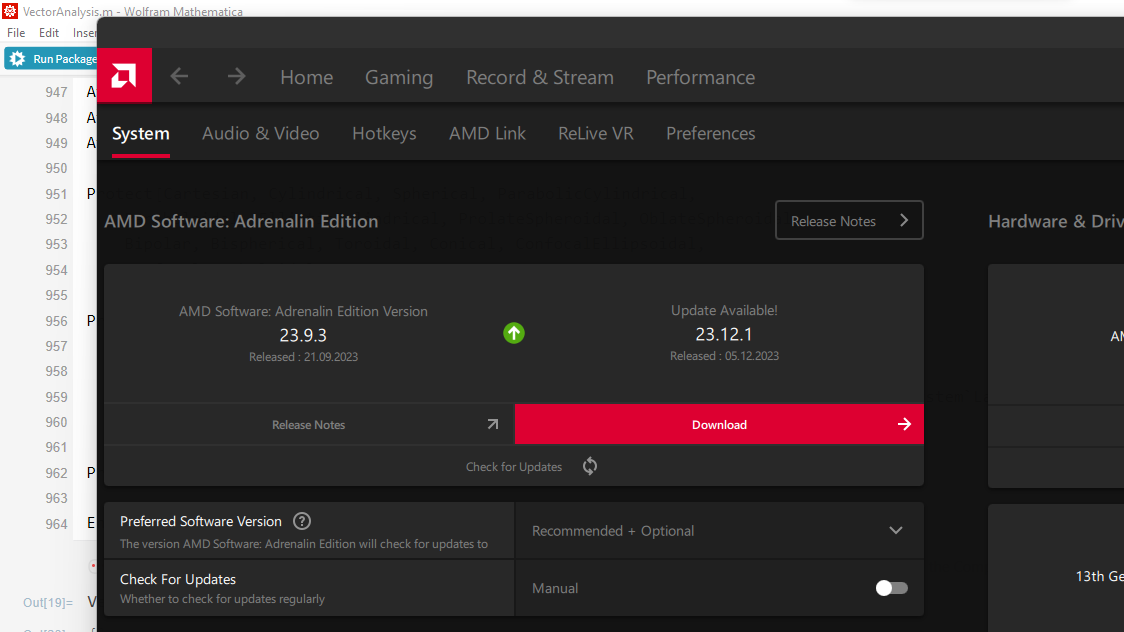Click line number 947 in Mathematica
This screenshot has width=1124, height=632.
pos(56,92)
